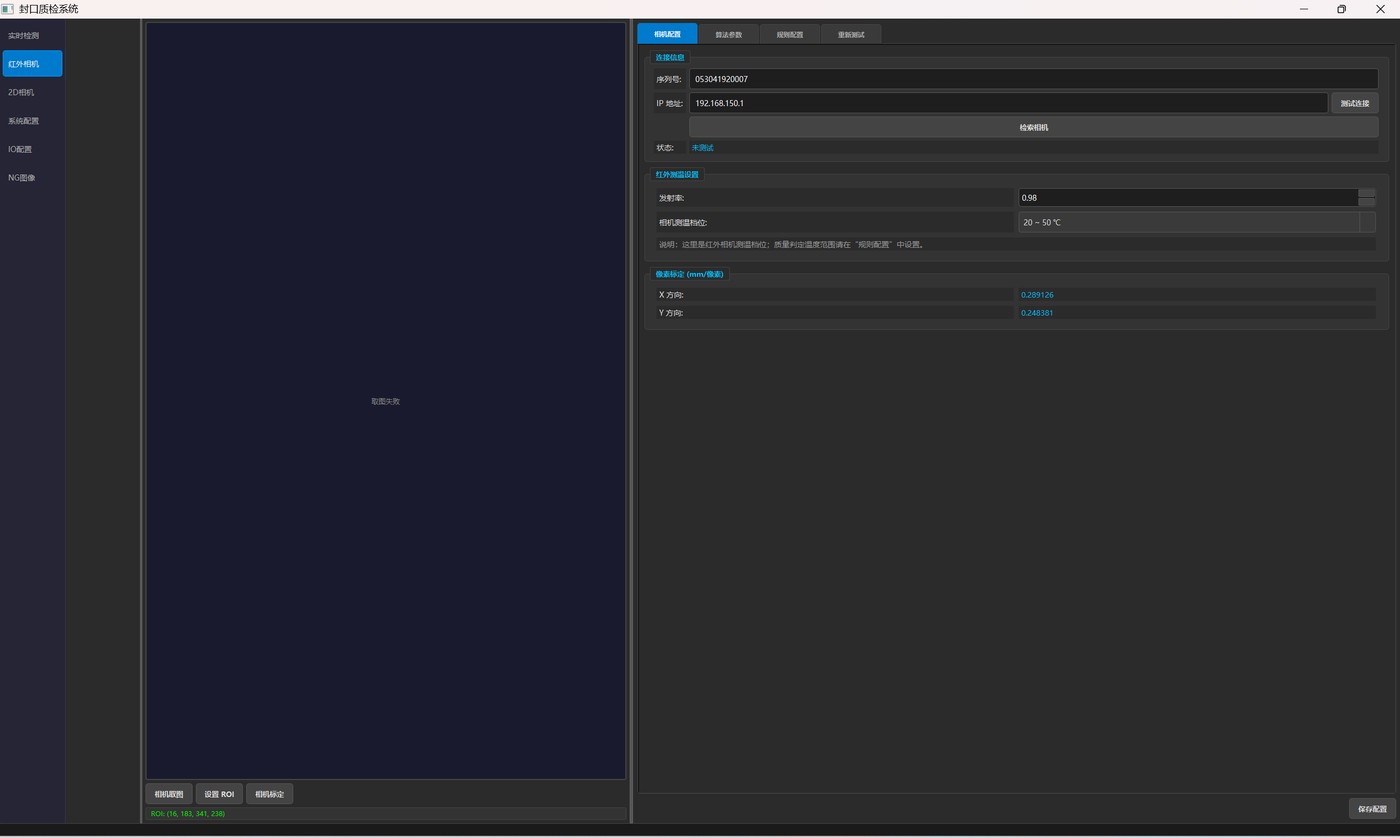Open 系统配置 from the sidebar
1400x838 pixels.
[32, 121]
